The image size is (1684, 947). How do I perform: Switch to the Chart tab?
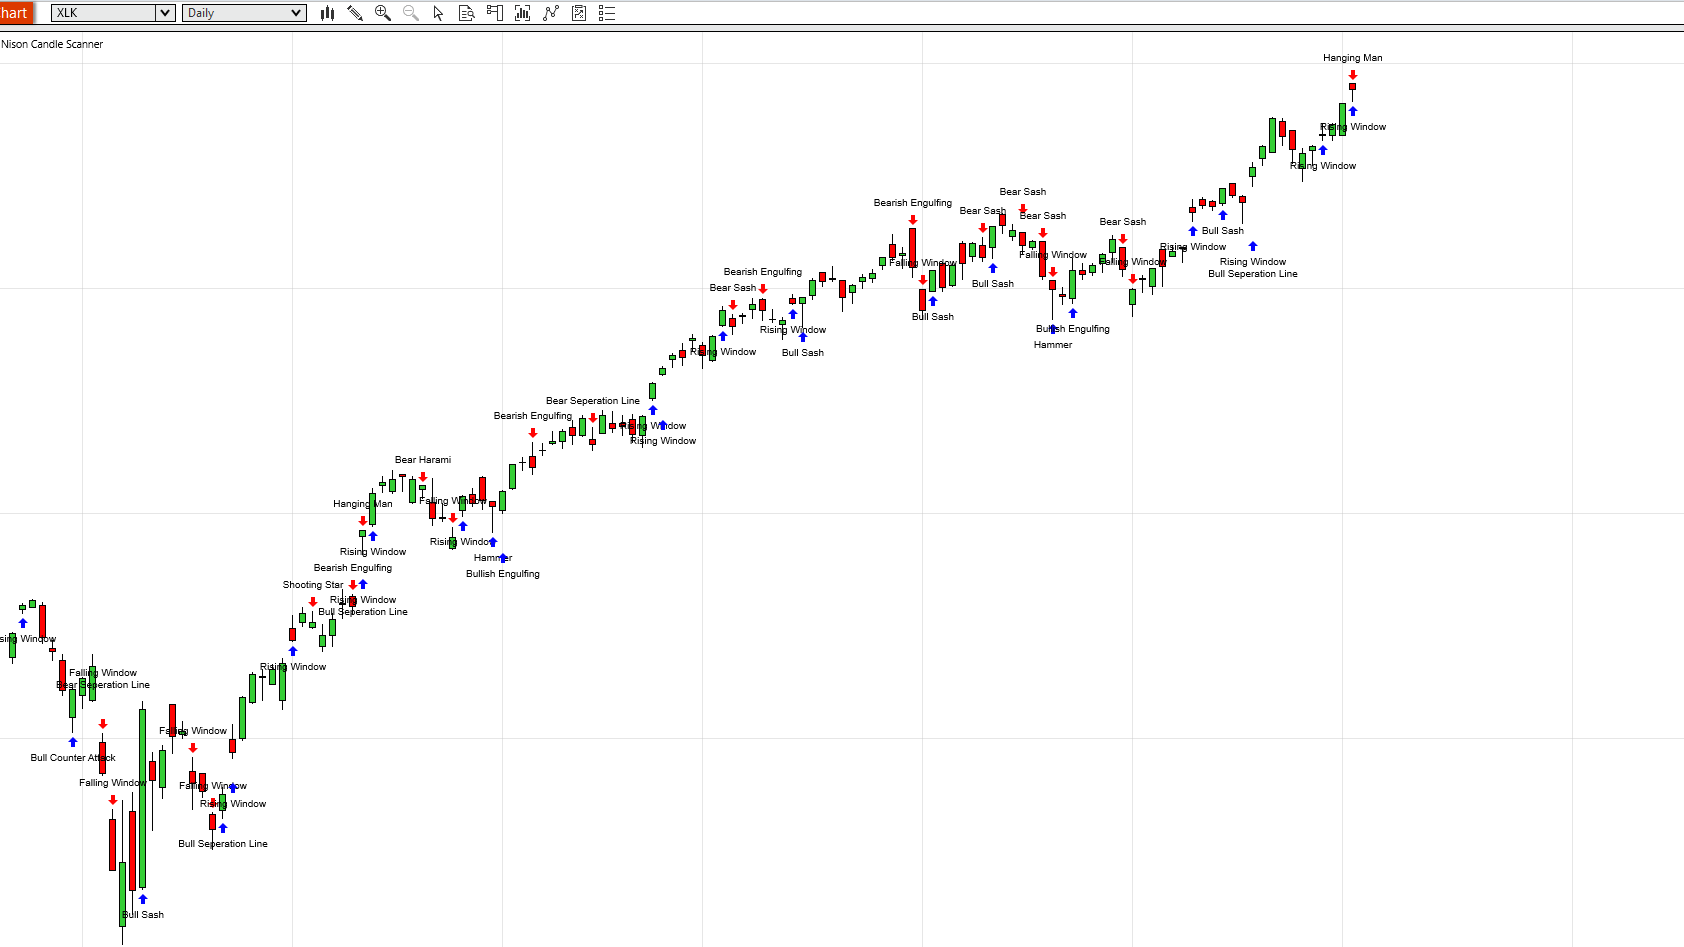(16, 13)
